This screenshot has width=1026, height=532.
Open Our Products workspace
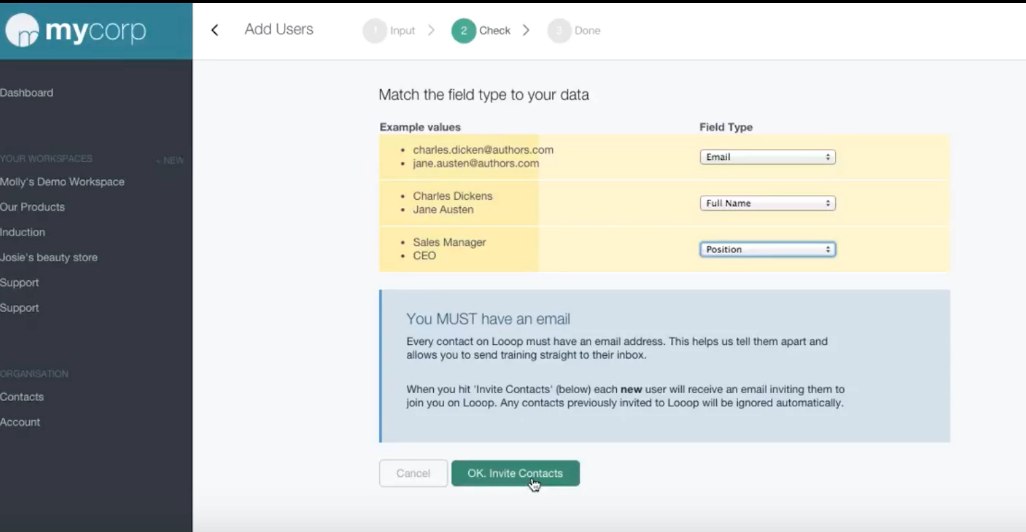tap(32, 207)
